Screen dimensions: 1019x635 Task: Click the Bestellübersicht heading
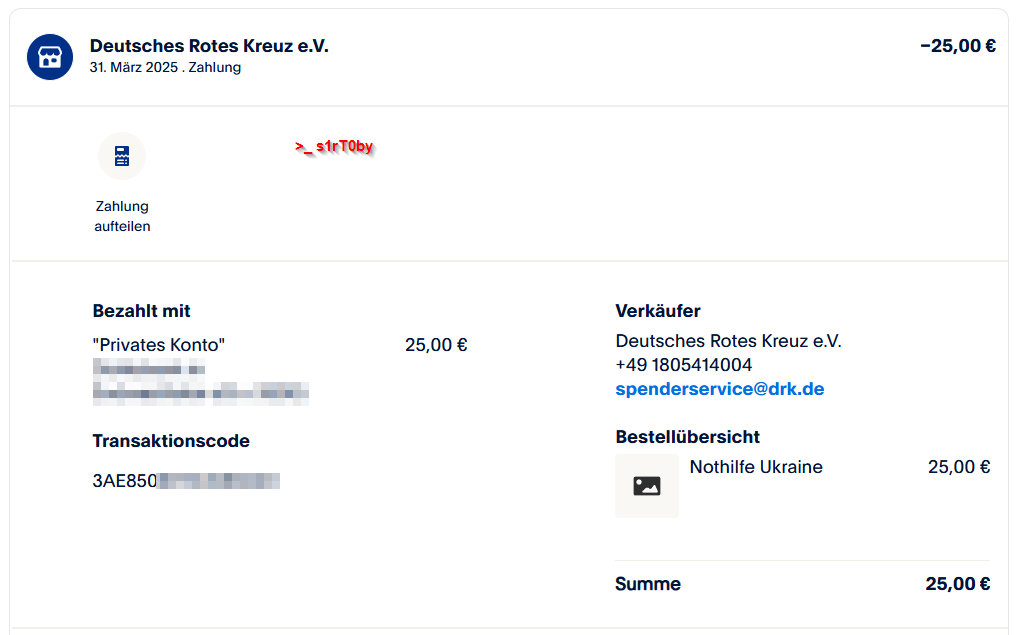(687, 437)
